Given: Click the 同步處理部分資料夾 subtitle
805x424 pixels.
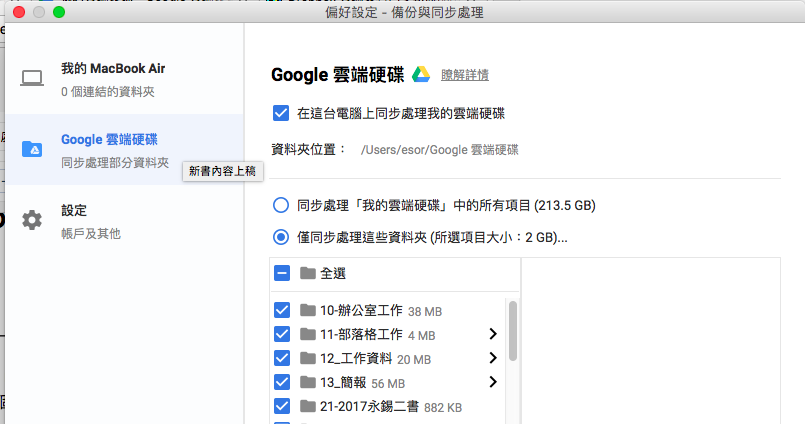Looking at the screenshot, I should [115, 163].
